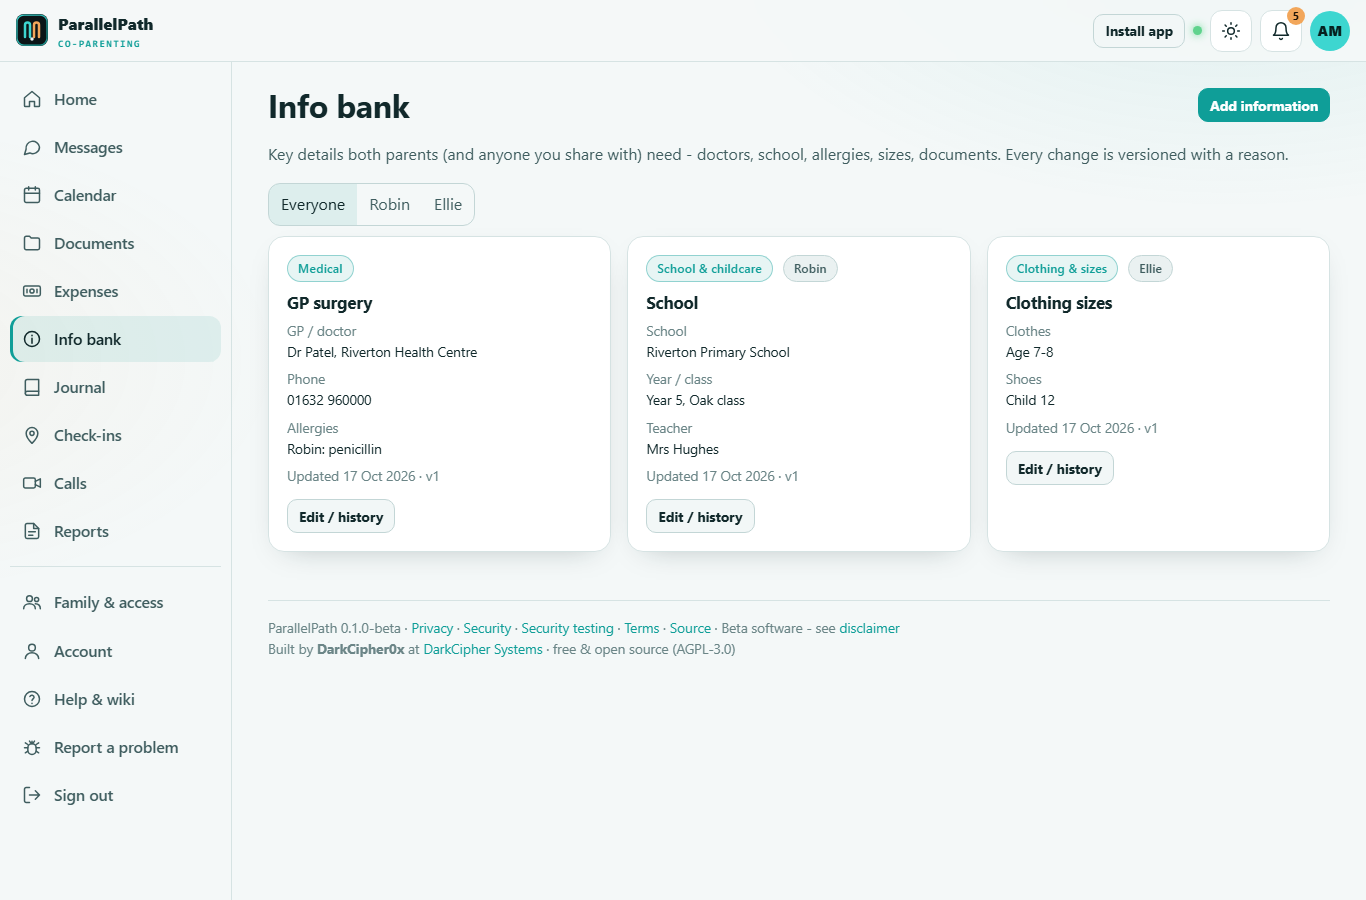The image size is (1366, 900).
Task: Open Edit / history for GP surgery
Action: click(x=341, y=517)
